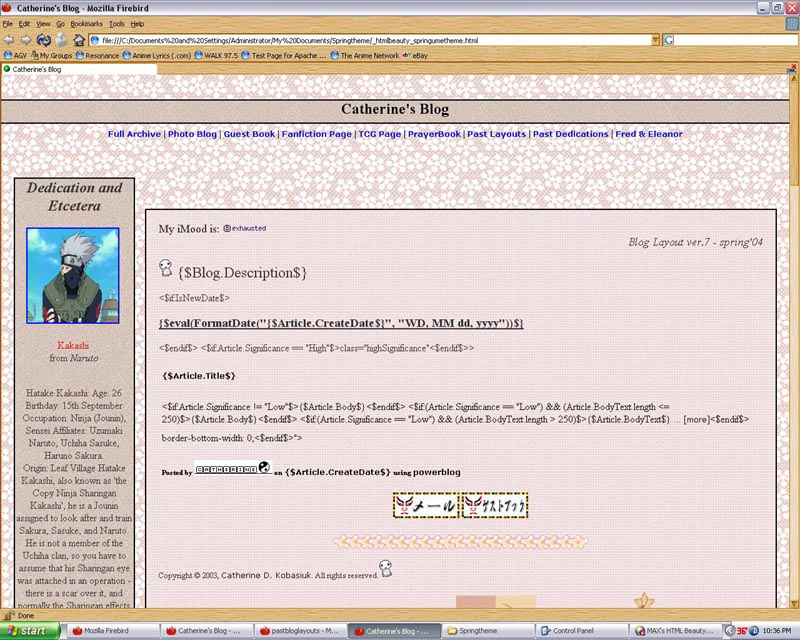The width and height of the screenshot is (800, 640).
Task: Stop loading the page
Action: (61, 40)
